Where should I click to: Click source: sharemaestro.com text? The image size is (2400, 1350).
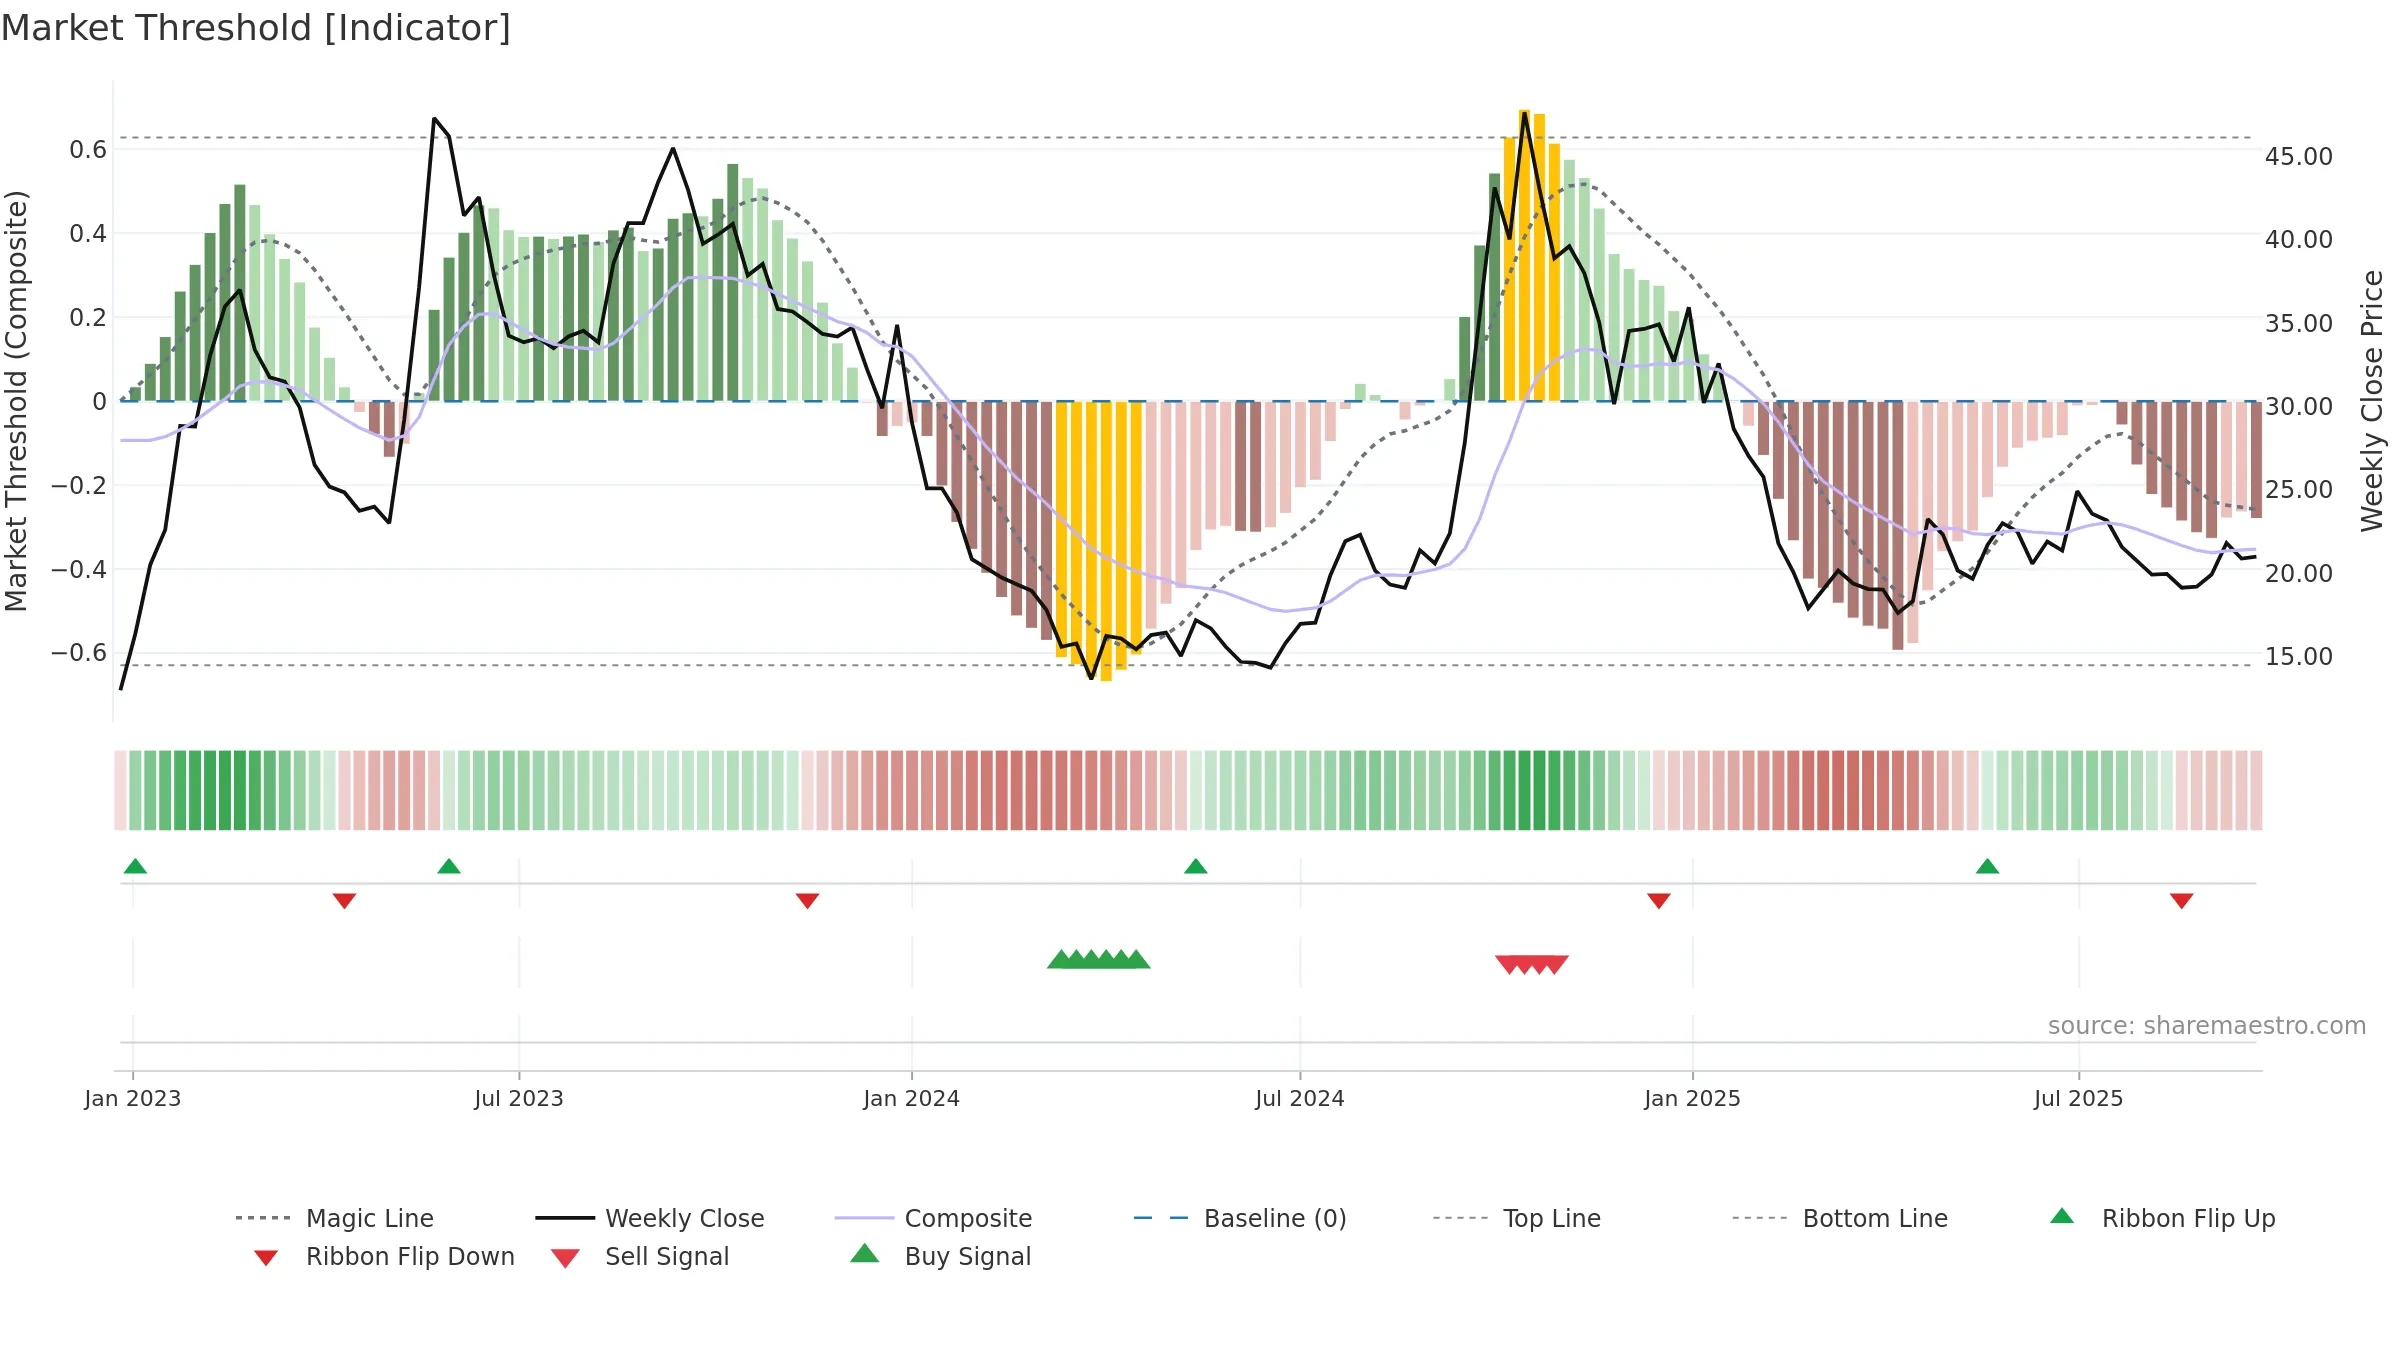point(2207,1026)
